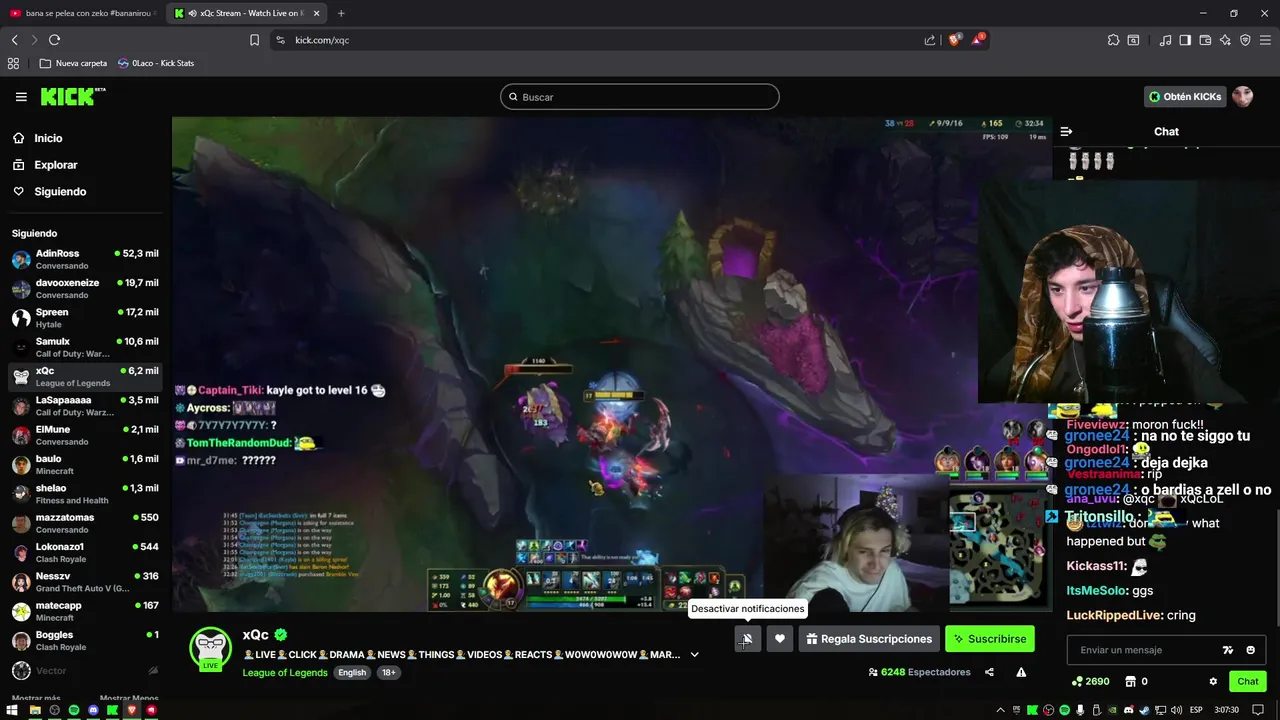Viewport: 1280px width, 720px height.
Task: Open chat translation icon in message box
Action: [x=1228, y=650]
